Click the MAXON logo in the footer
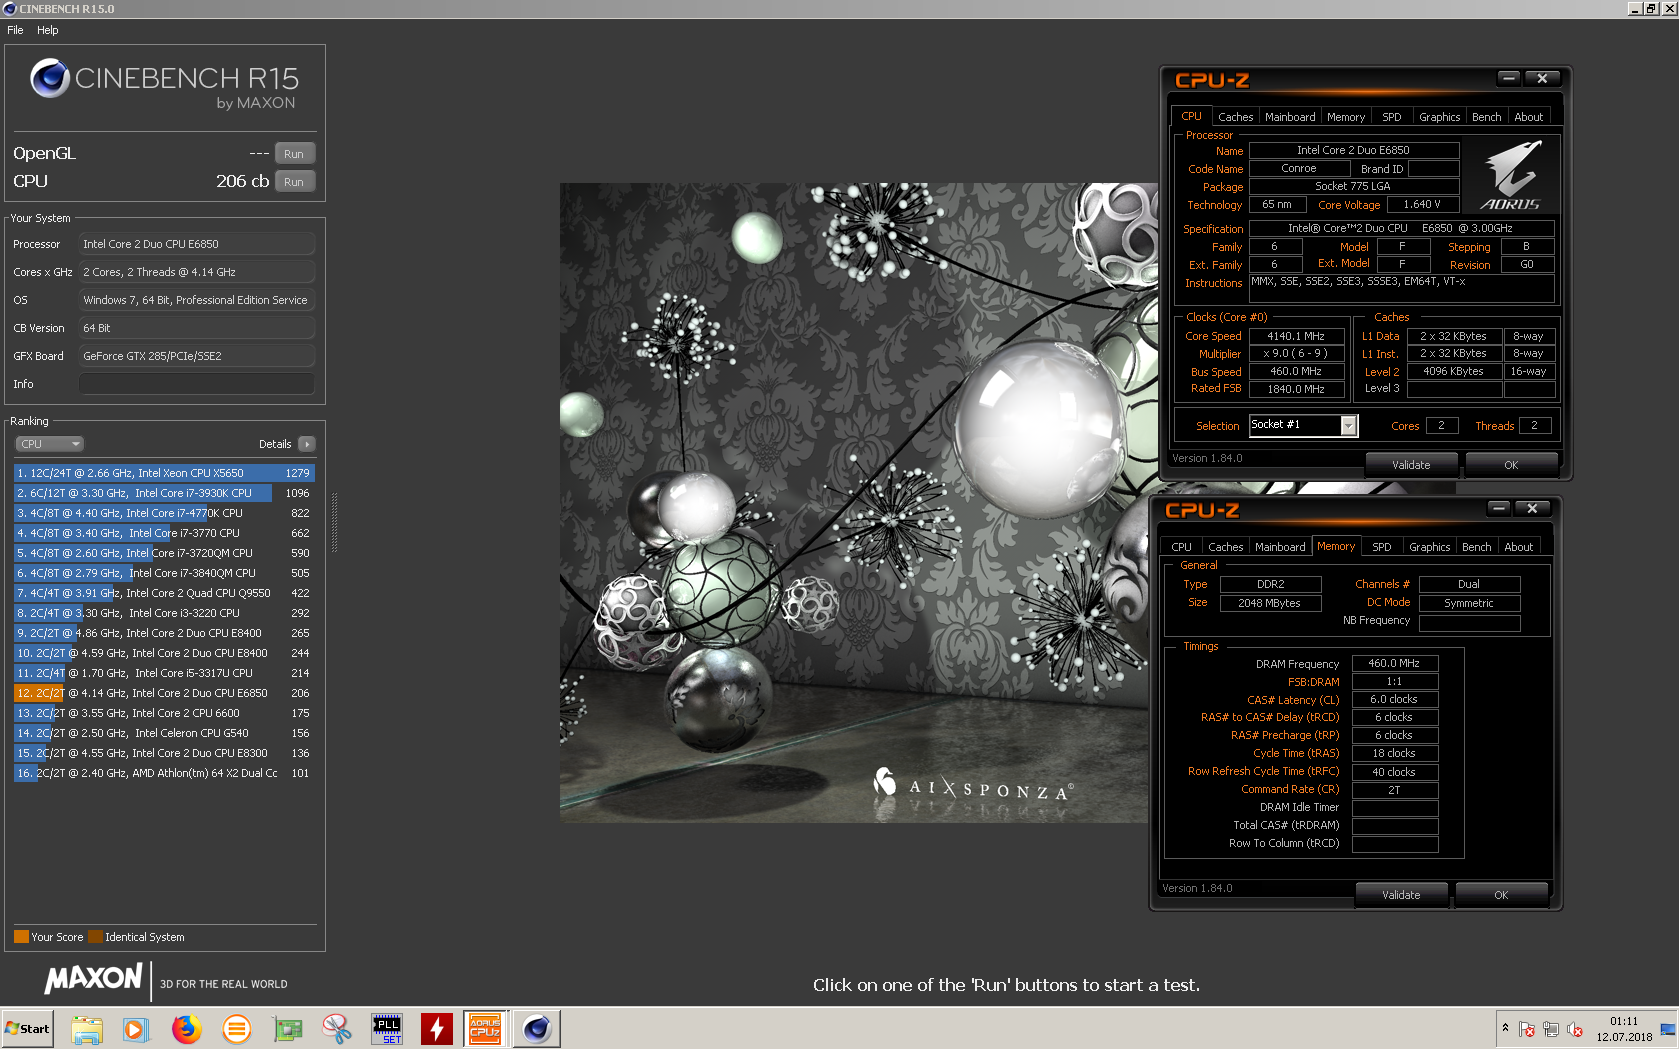Image resolution: width=1679 pixels, height=1049 pixels. tap(94, 978)
